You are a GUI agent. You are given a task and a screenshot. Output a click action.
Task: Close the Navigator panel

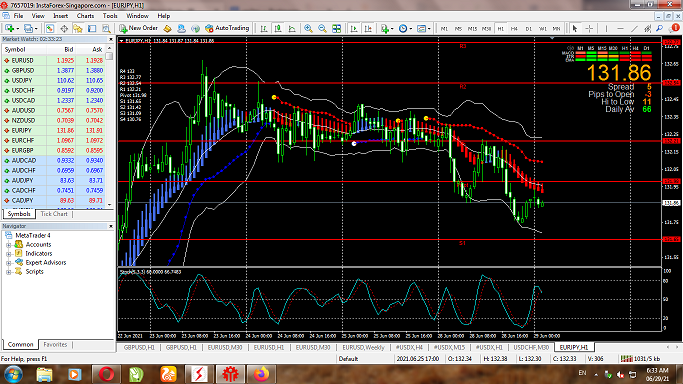coord(111,226)
